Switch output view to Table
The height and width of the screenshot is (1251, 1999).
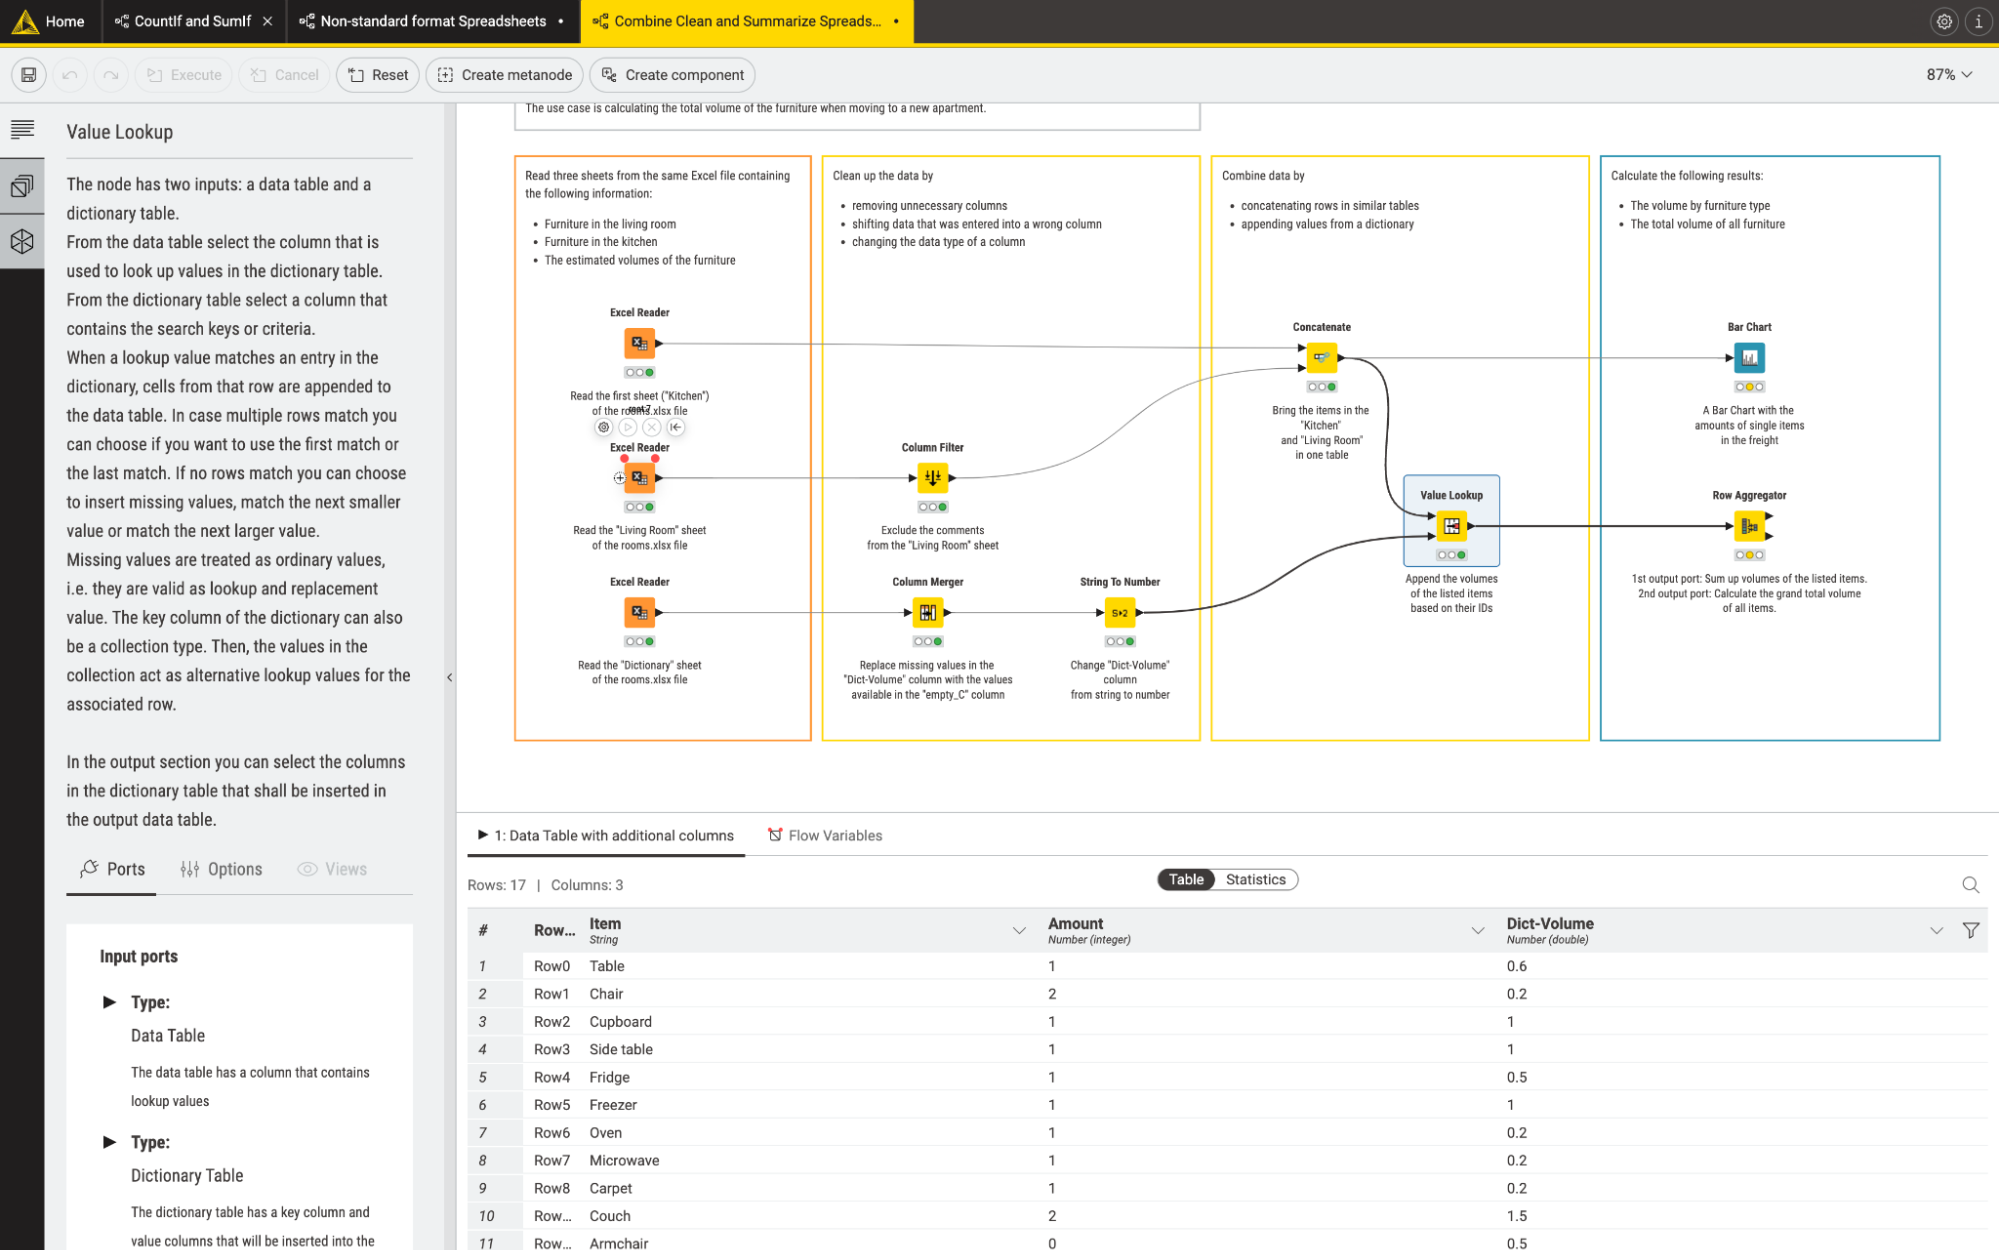pyautogui.click(x=1186, y=879)
